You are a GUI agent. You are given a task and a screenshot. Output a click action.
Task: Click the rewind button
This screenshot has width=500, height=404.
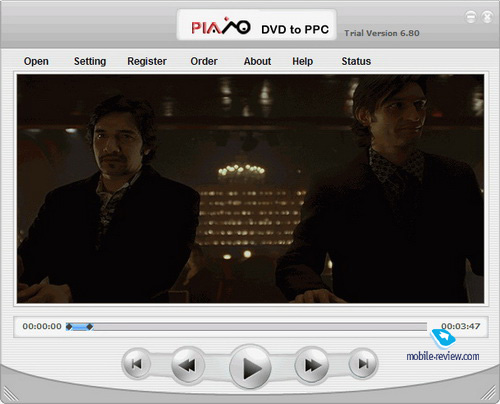[x=188, y=365]
